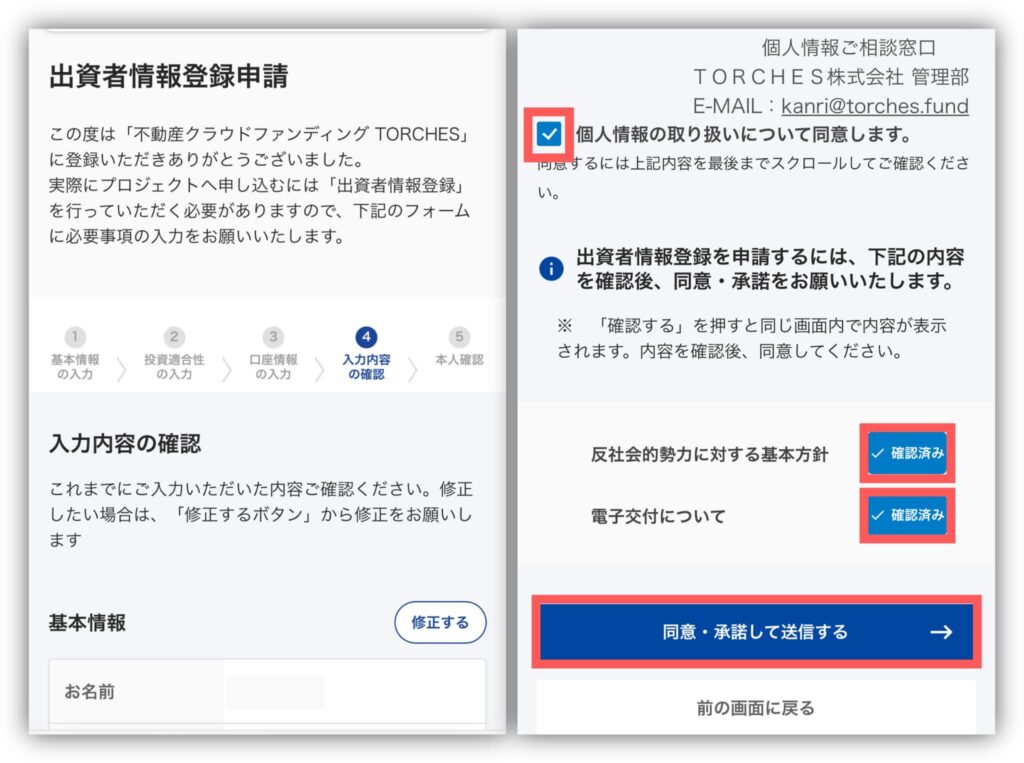Click the step 1 基本情報の入力 circle

click(75, 336)
